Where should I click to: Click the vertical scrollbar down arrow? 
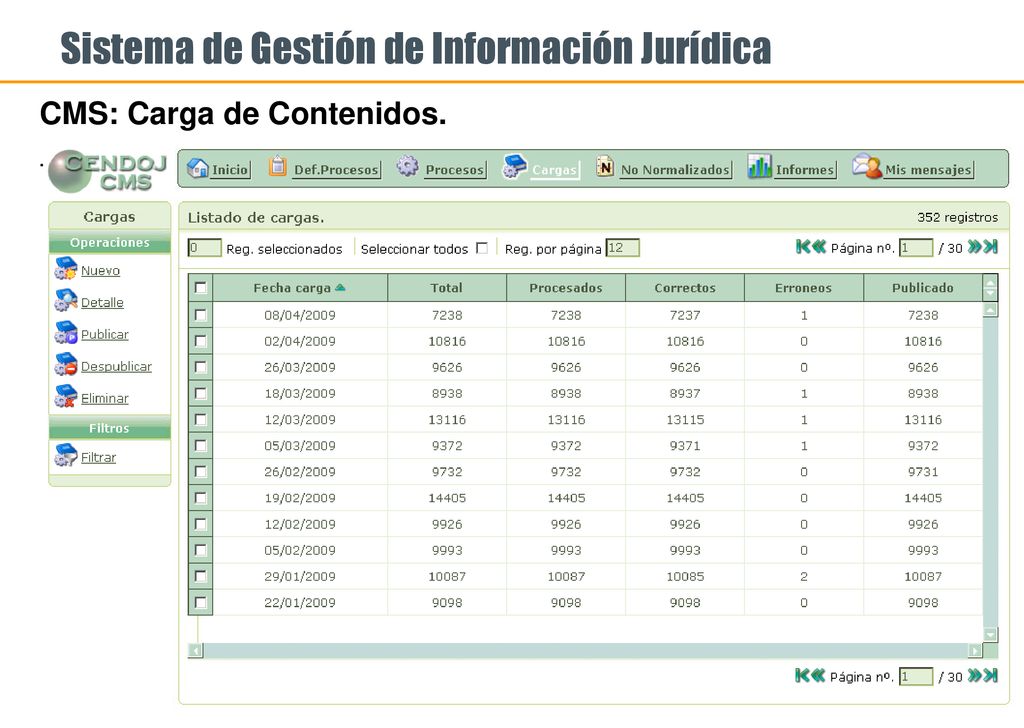(x=990, y=634)
